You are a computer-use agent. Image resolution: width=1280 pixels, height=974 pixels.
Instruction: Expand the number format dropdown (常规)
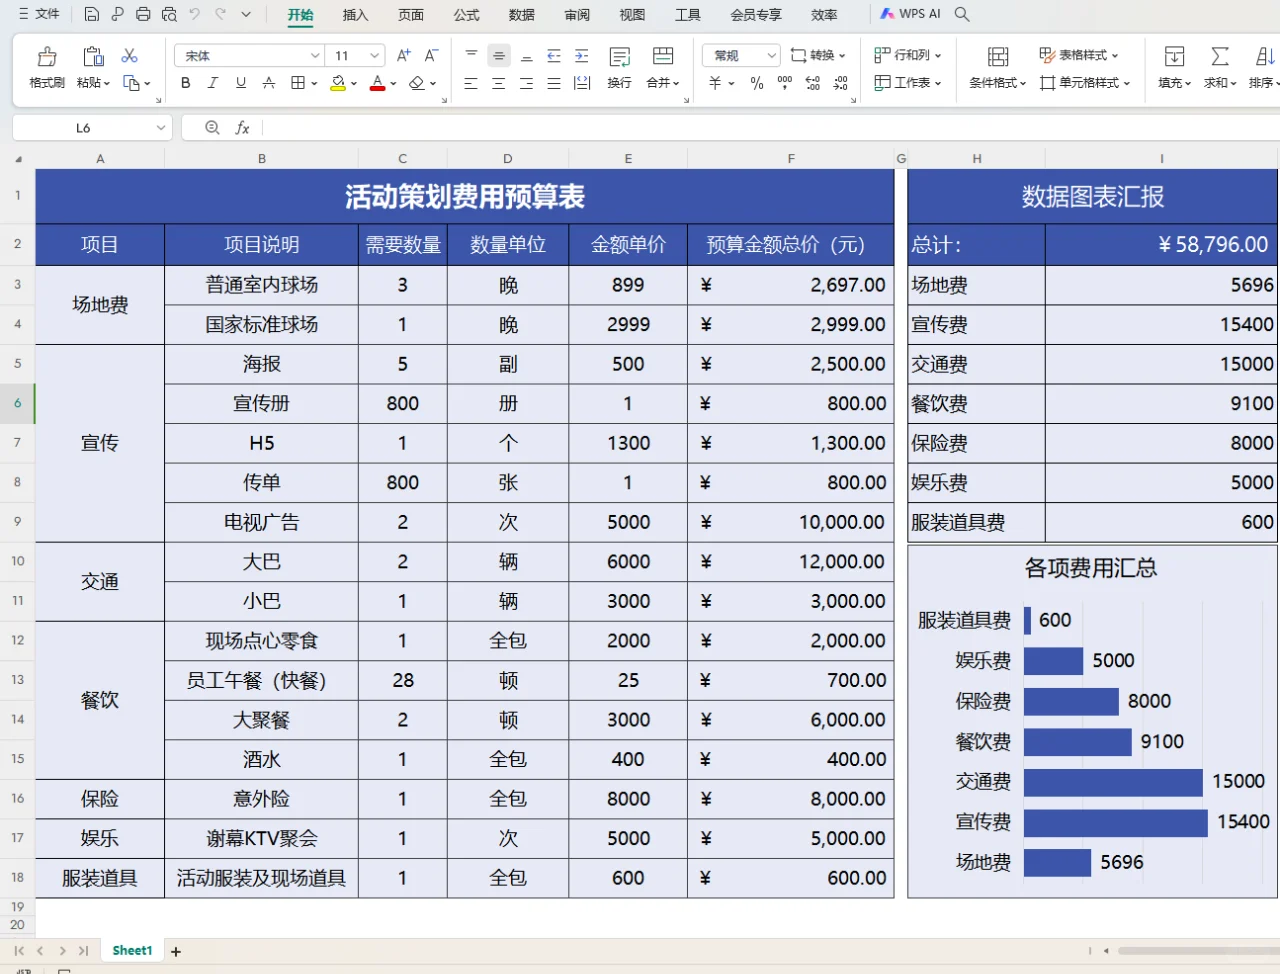(771, 56)
